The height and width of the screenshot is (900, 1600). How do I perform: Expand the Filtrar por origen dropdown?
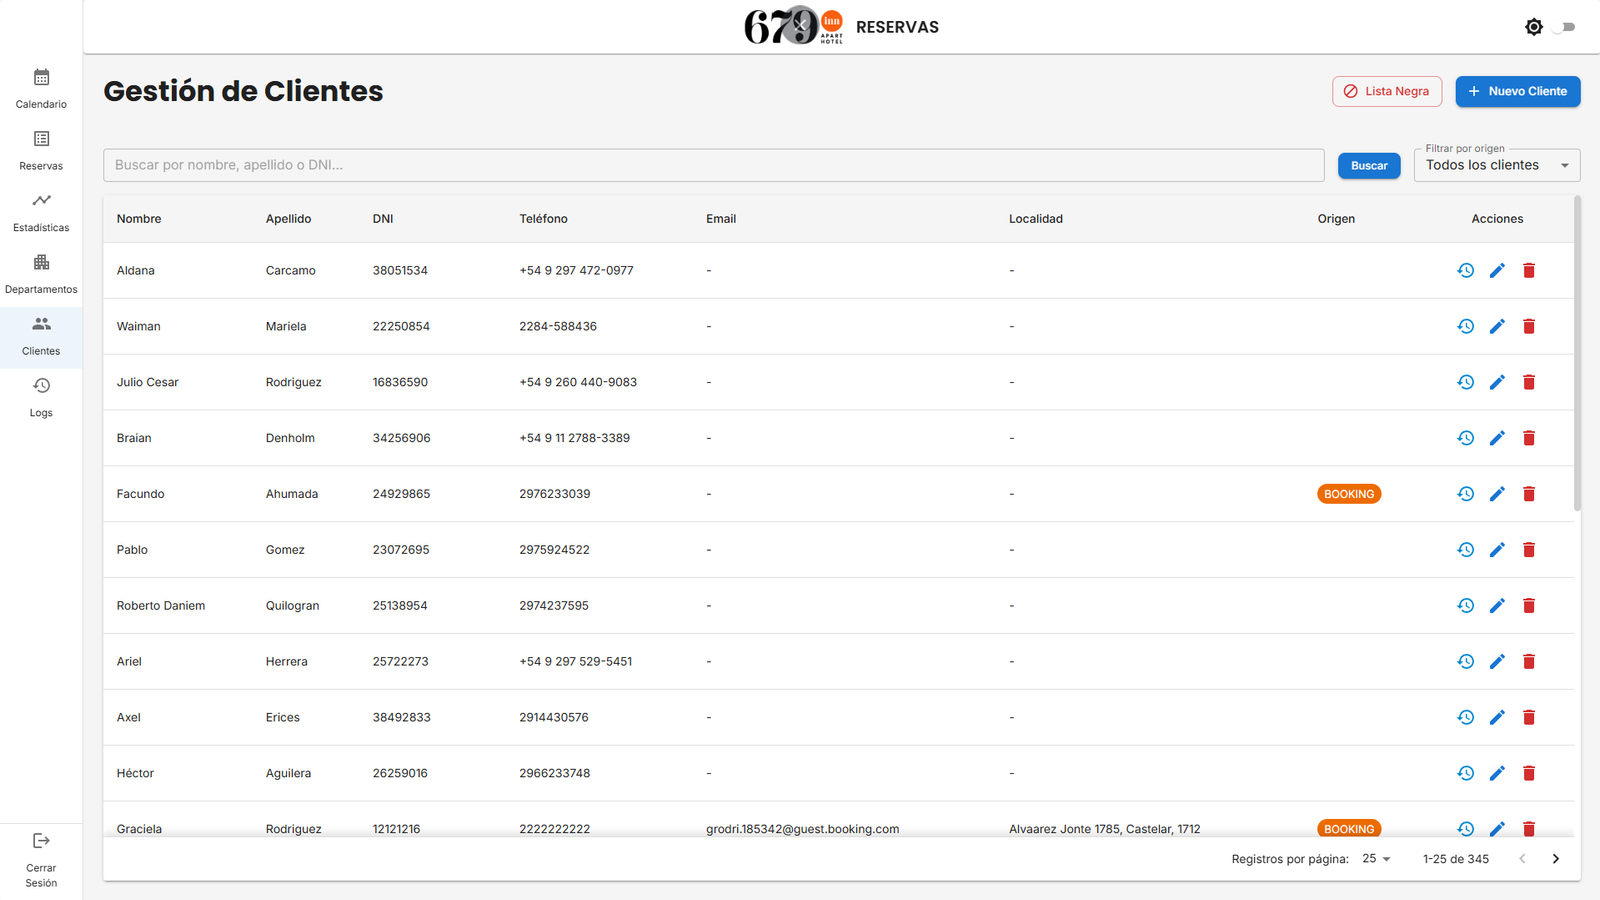tap(1496, 166)
